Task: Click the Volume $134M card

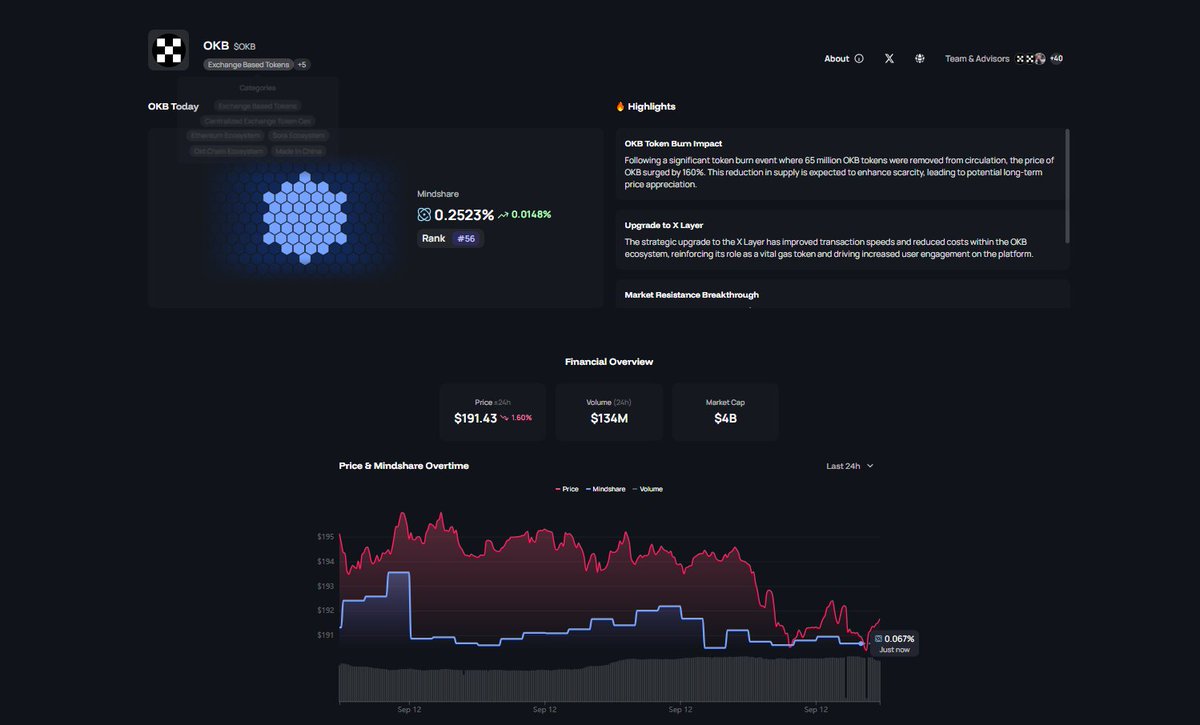Action: (x=609, y=411)
